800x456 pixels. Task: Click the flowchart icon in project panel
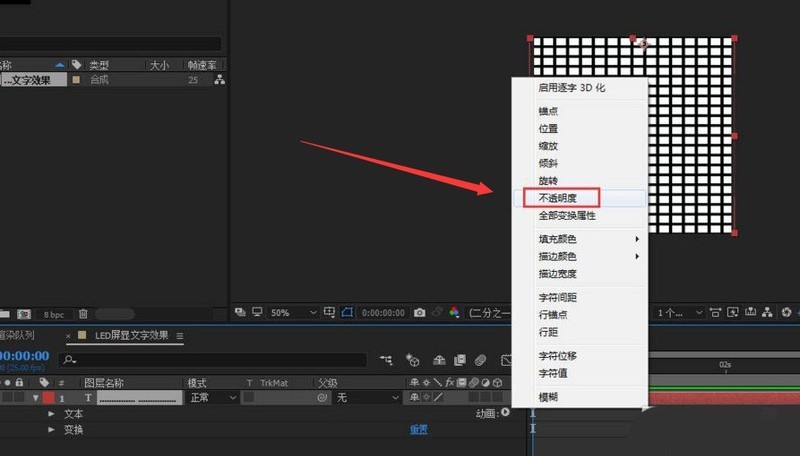coord(219,80)
